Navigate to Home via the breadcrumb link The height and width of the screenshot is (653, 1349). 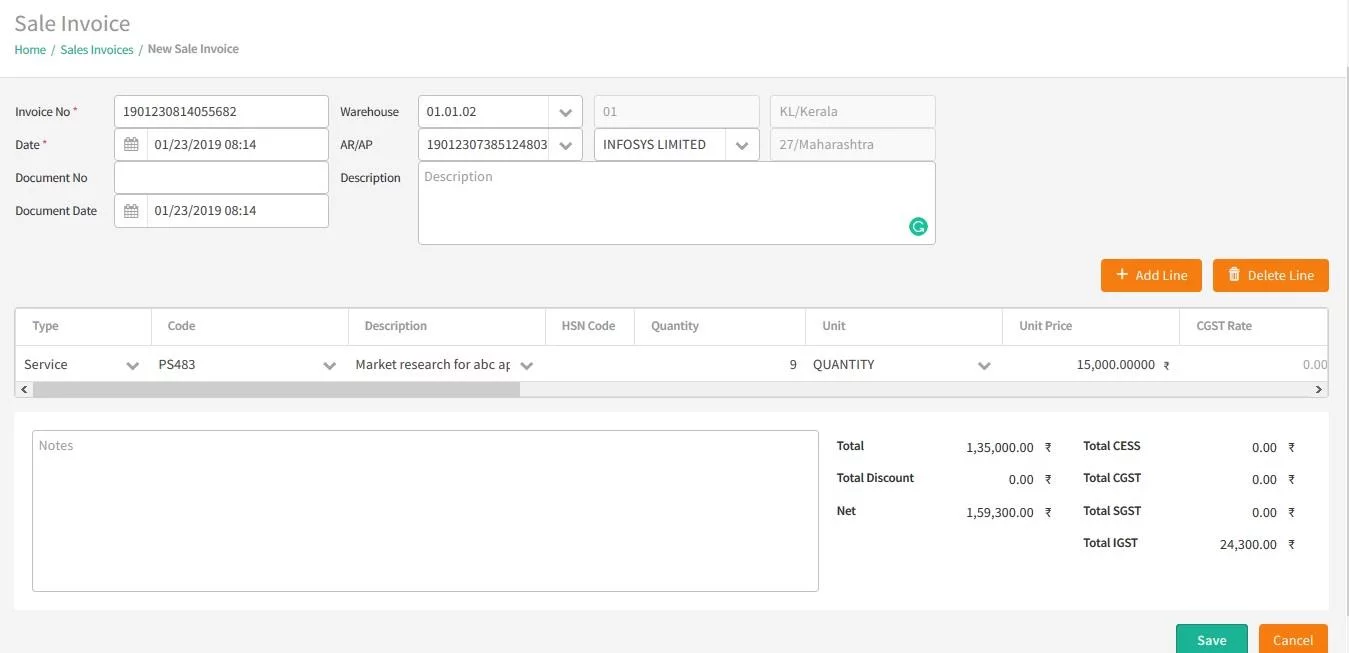click(x=29, y=48)
